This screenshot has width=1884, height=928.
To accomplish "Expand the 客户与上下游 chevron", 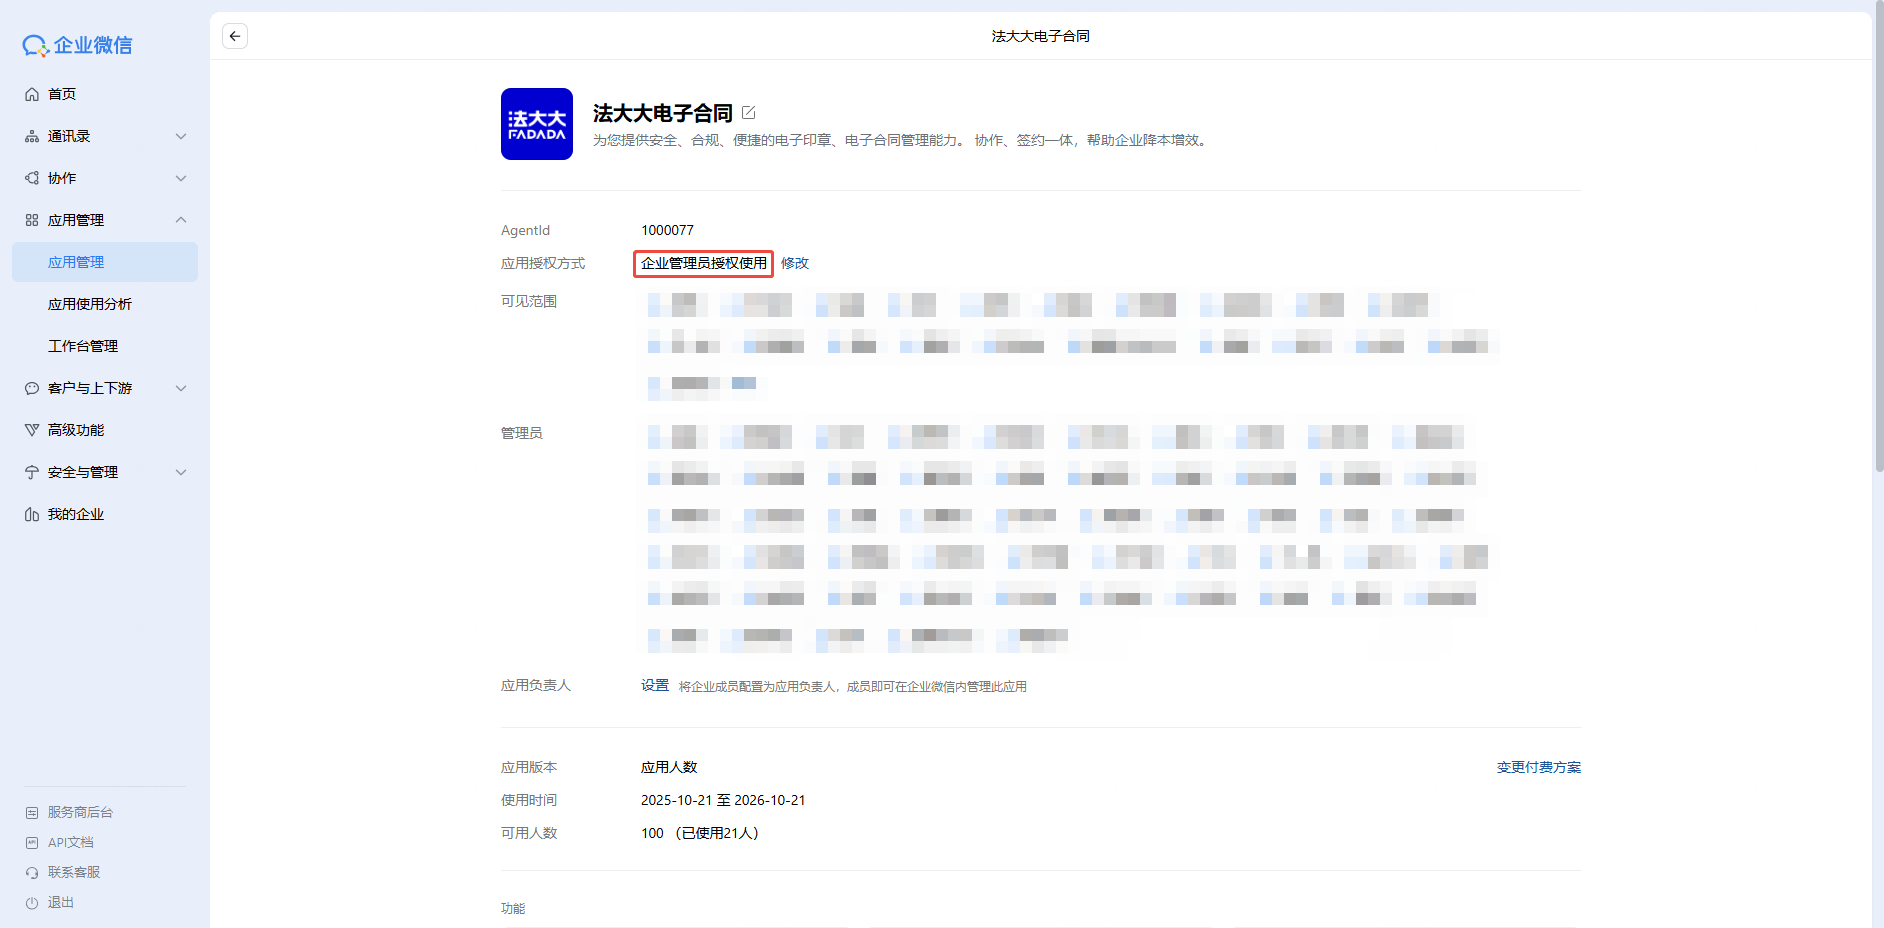I will (181, 388).
